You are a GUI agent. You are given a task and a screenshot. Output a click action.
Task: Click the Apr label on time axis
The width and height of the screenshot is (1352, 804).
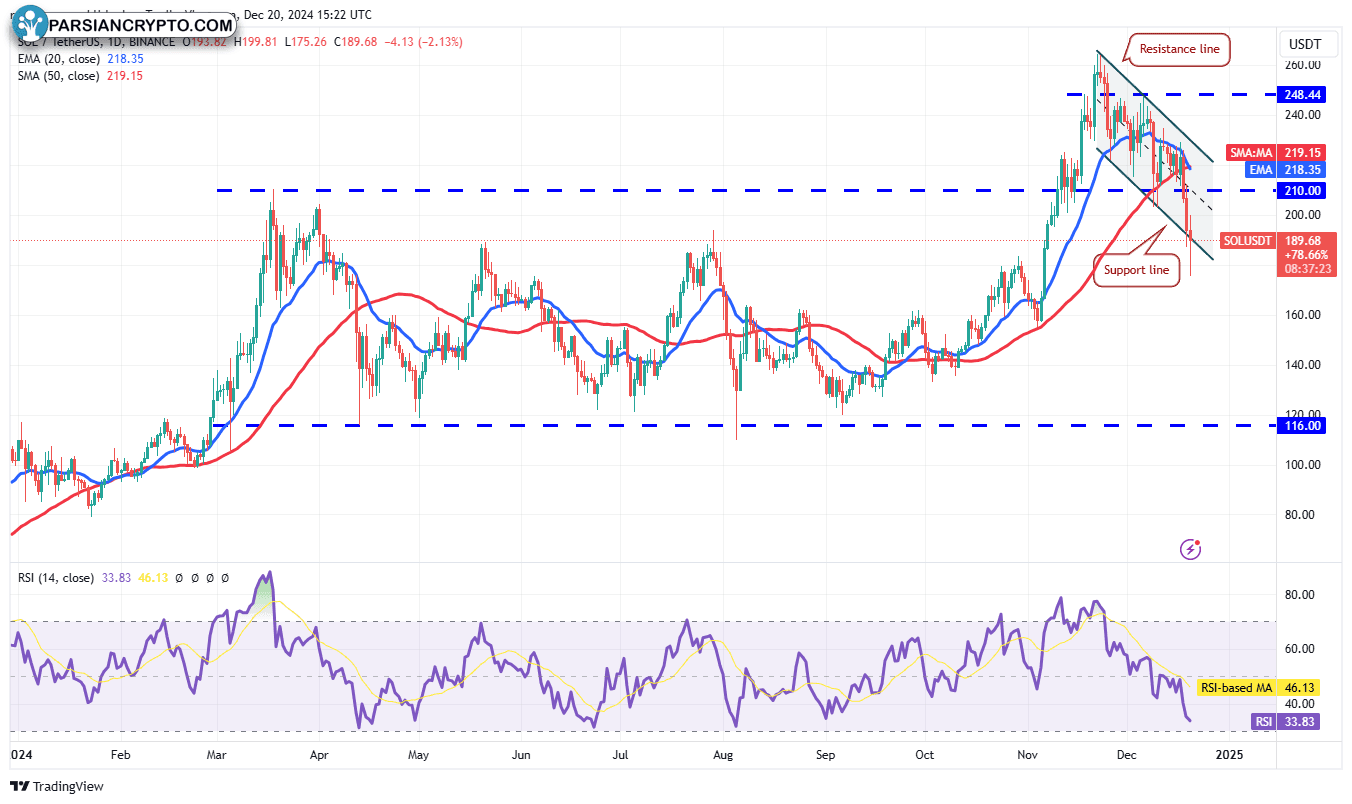320,756
